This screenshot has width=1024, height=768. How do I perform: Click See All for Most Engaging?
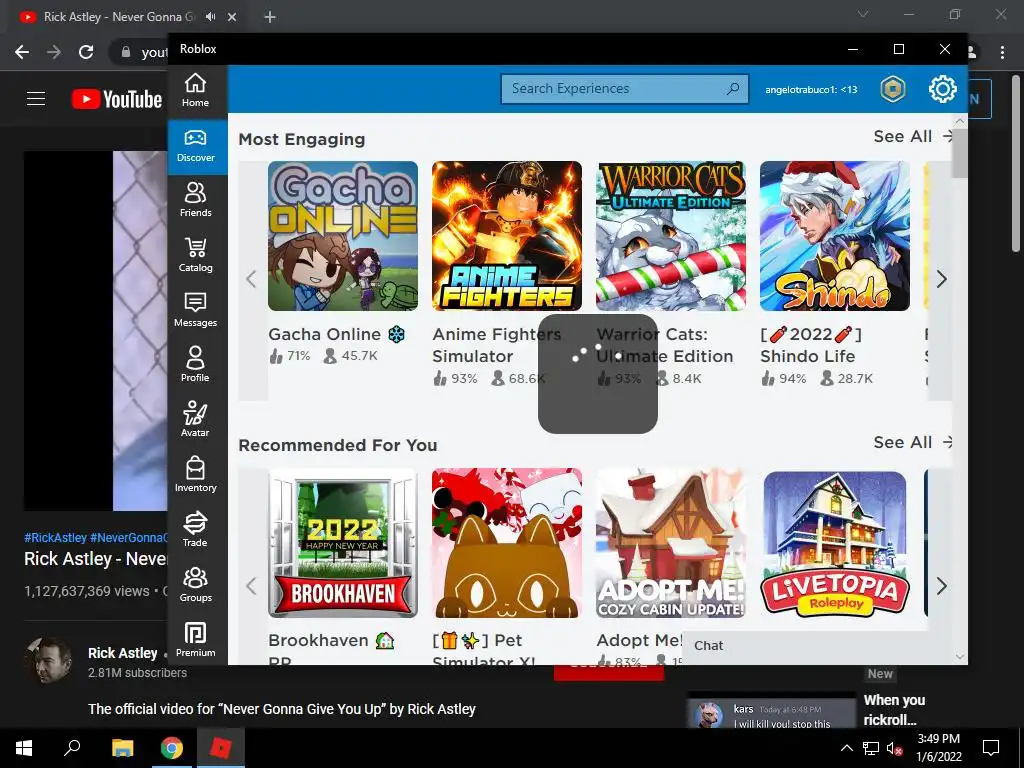(912, 136)
